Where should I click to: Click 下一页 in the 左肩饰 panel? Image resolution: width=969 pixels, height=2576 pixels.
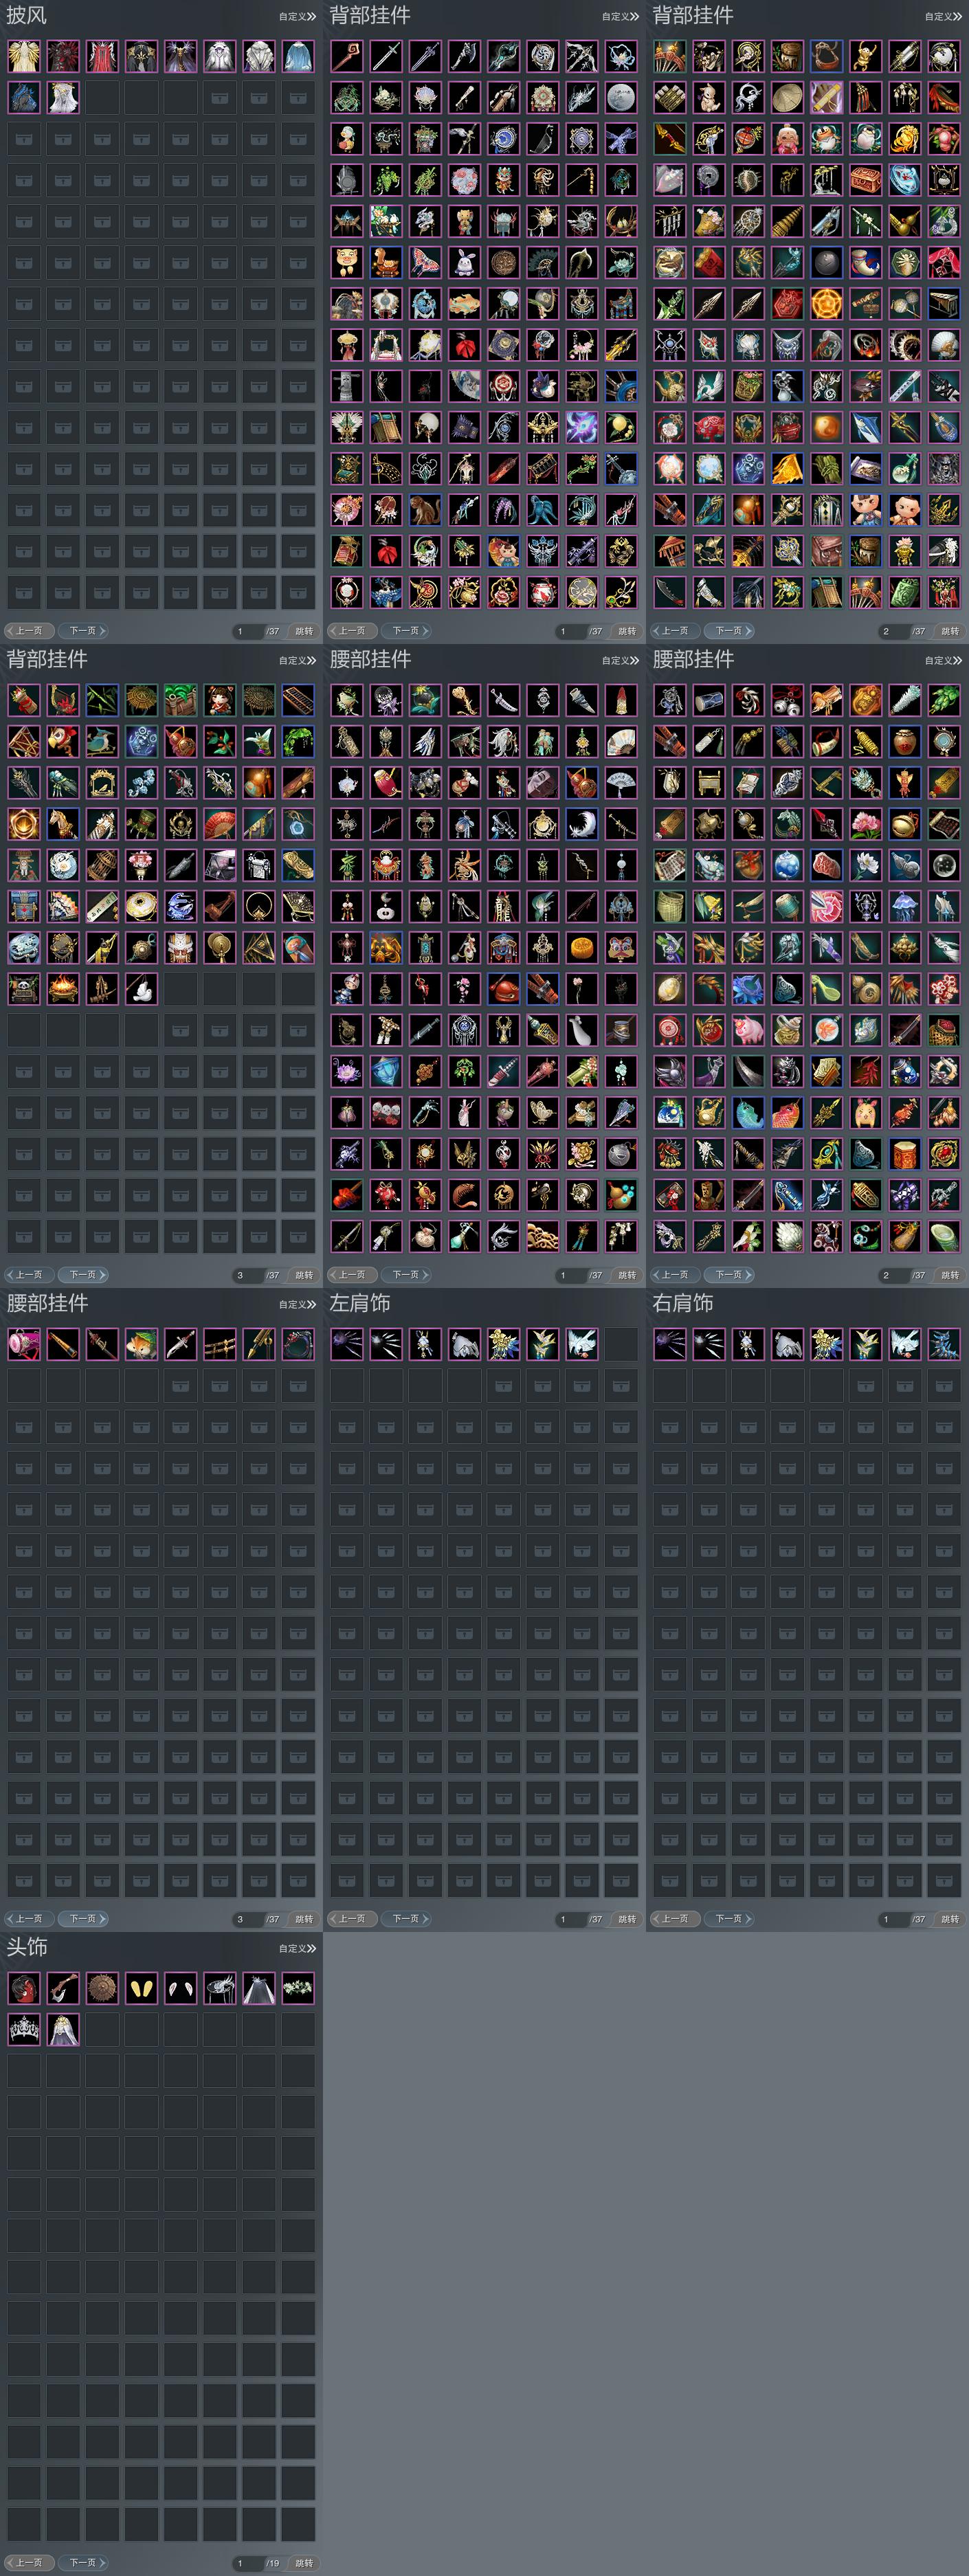407,1919
